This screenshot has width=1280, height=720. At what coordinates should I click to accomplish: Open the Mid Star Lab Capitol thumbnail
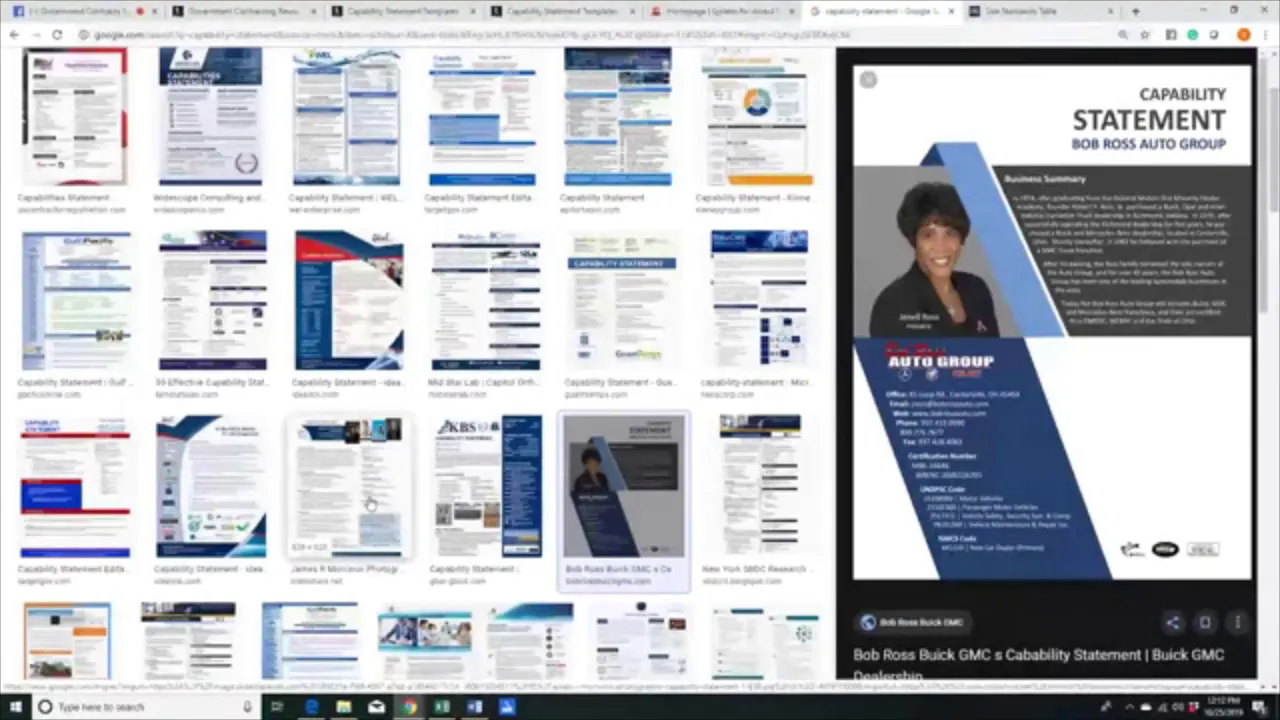(x=486, y=301)
